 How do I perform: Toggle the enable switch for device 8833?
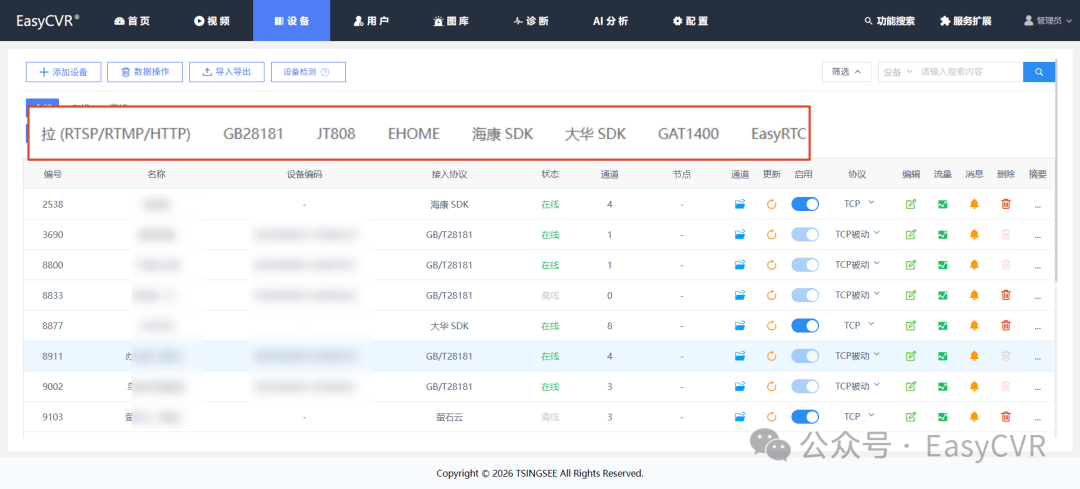[805, 295]
